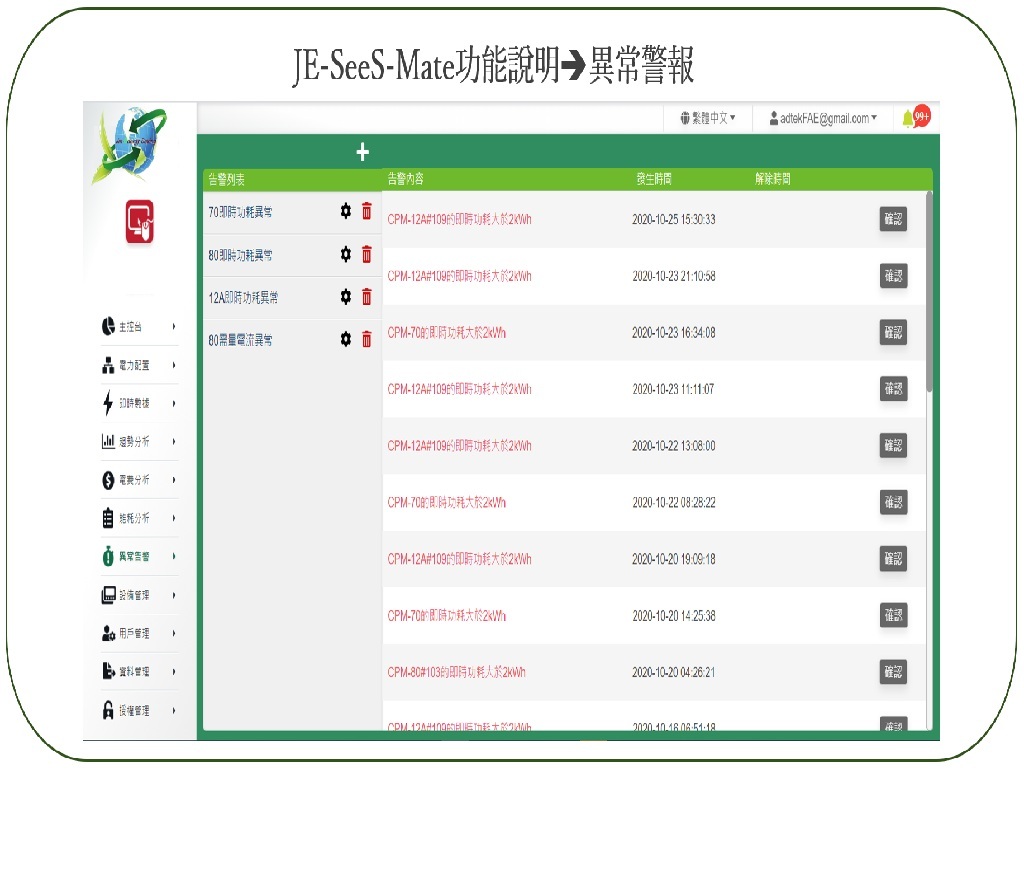The width and height of the screenshot is (1024, 884).
Task: Open the 繁體中文 language dropdown
Action: [708, 118]
